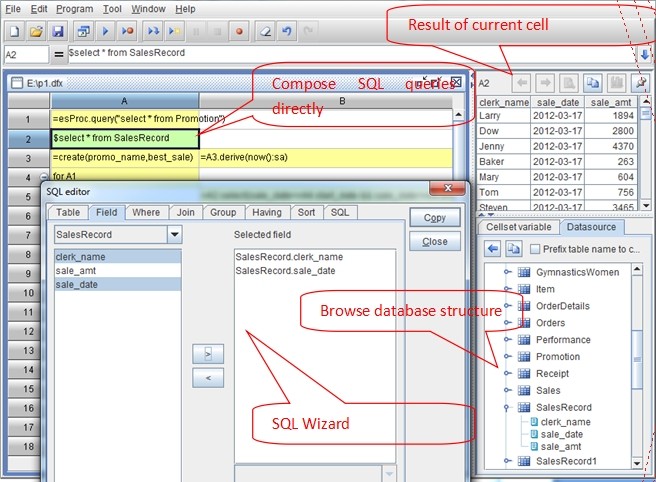
Task: Click the New file toolbar icon
Action: point(14,31)
